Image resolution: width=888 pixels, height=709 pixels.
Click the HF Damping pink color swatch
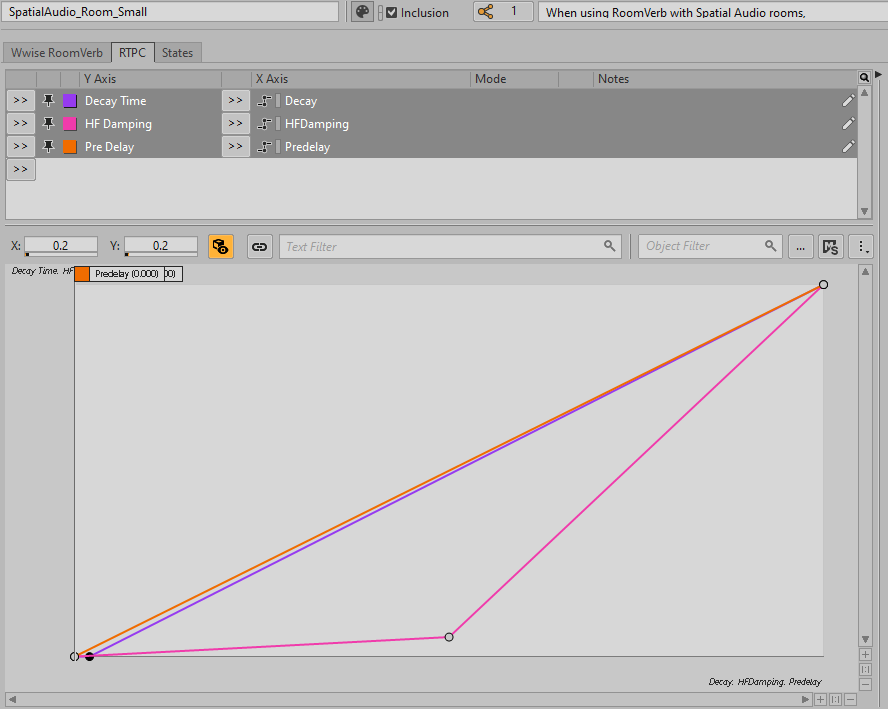point(70,124)
